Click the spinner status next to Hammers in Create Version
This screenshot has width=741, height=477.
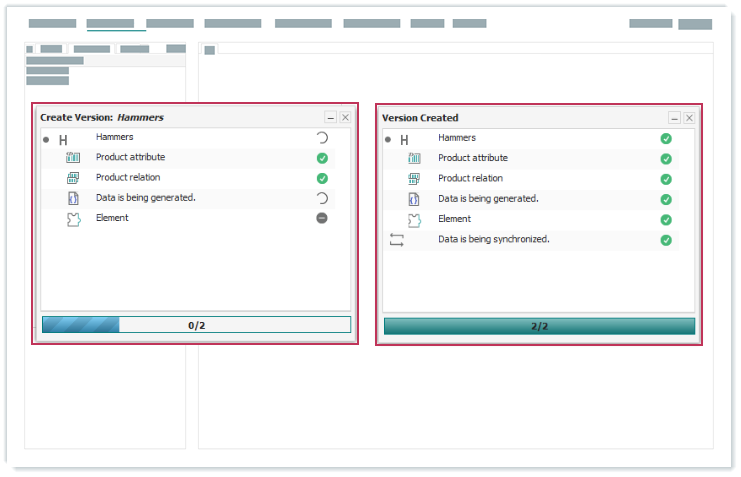(322, 138)
